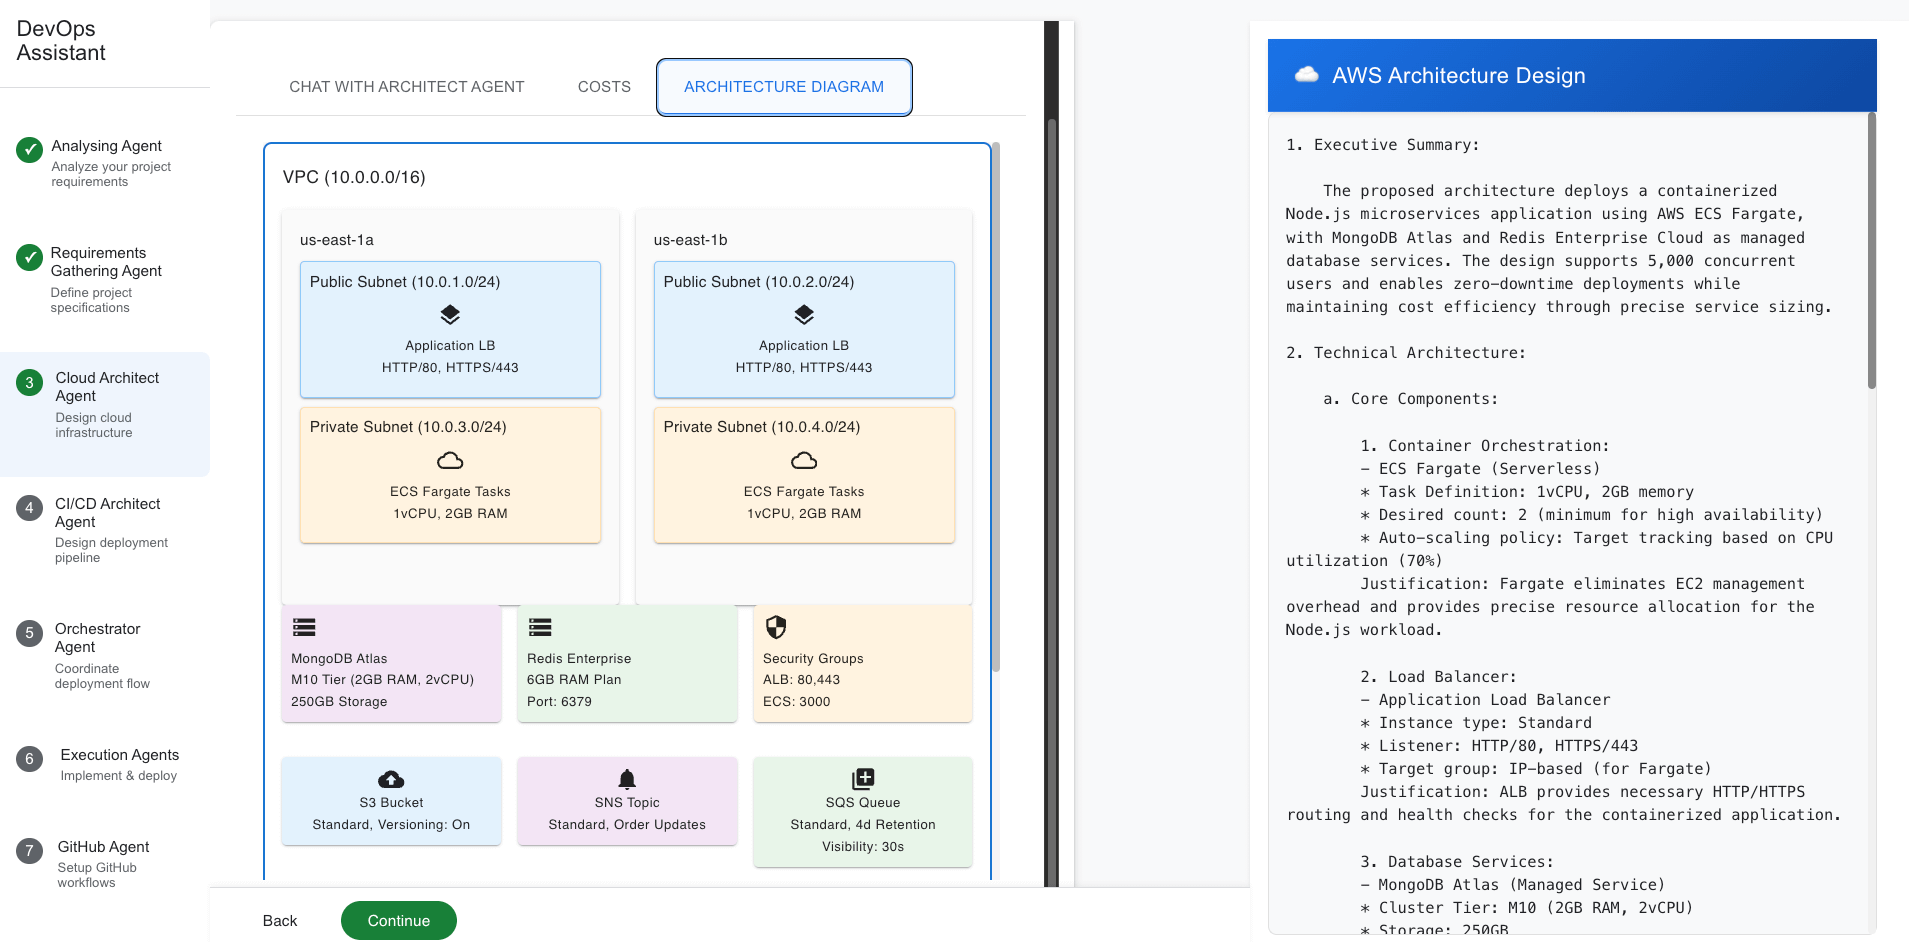
Task: Select step 7 GitHub Agent circle
Action: 29,851
